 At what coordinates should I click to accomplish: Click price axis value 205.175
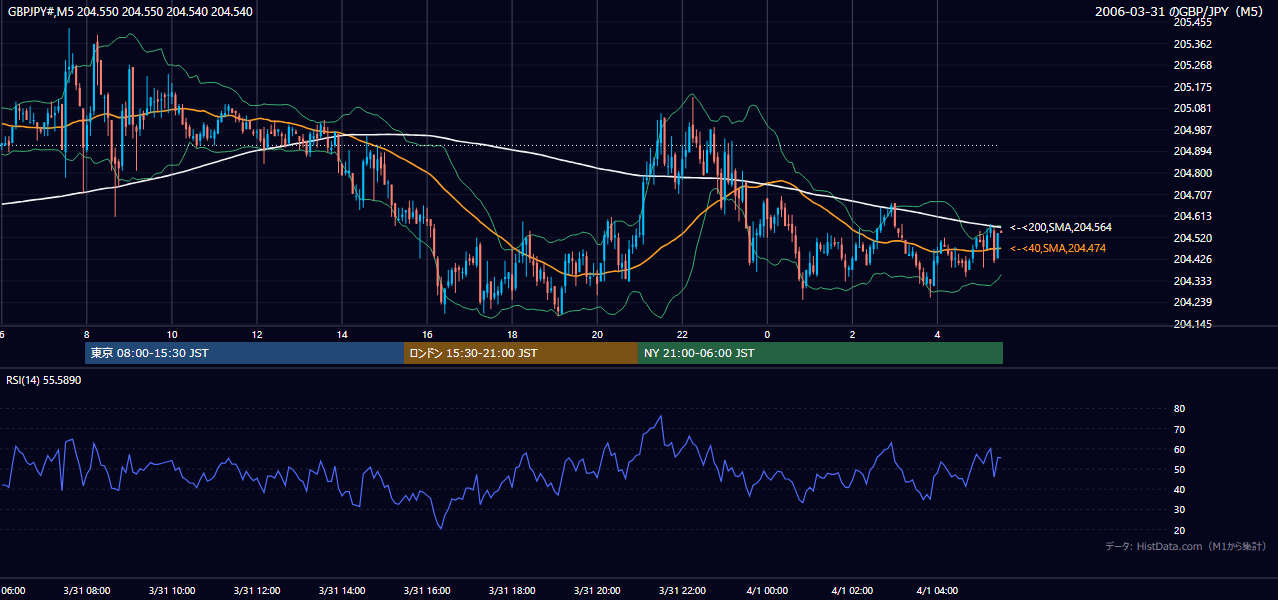coord(1192,87)
